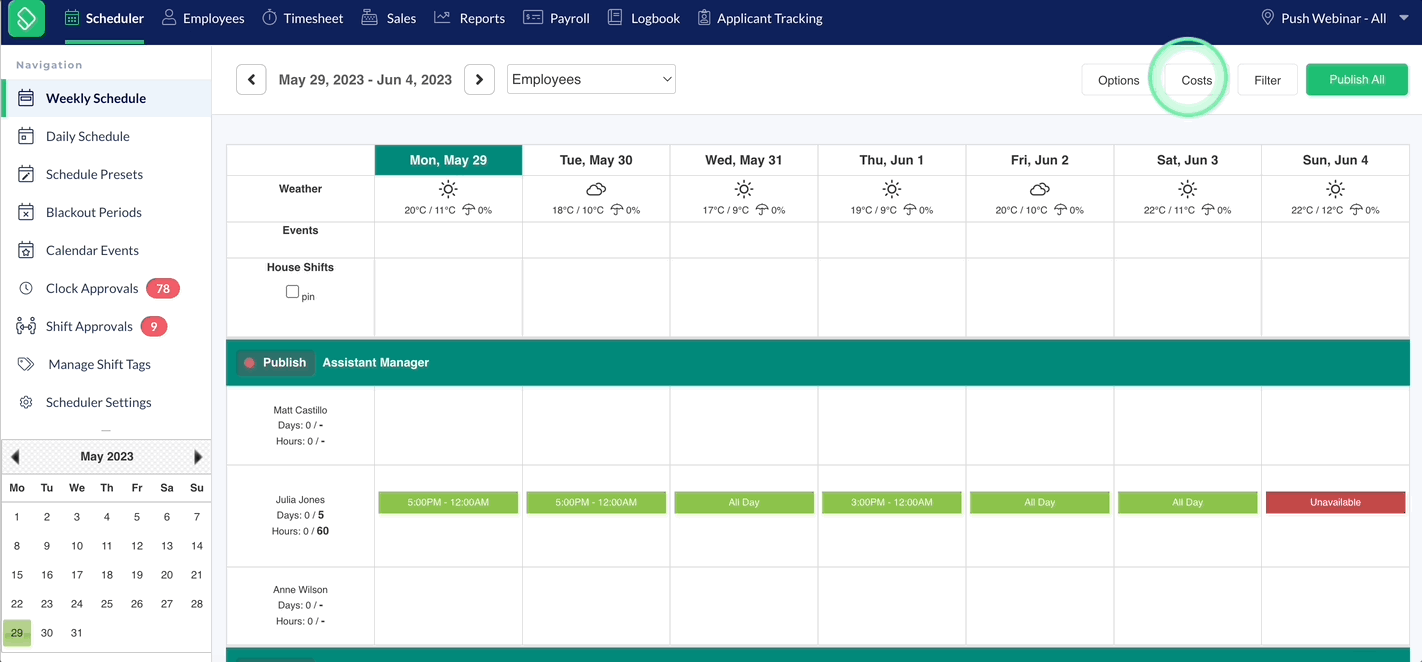This screenshot has height=662, width=1422.
Task: Select the Mon, May 29 column header
Action: 448,160
